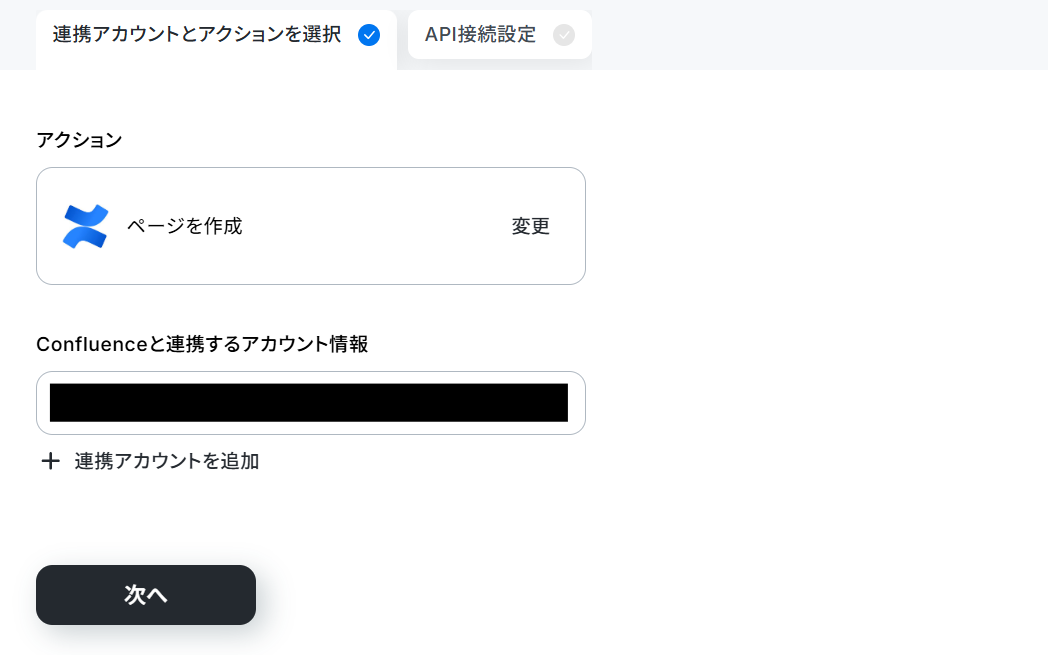Click the blacked-out account name bar
Image resolution: width=1048 pixels, height=655 pixels.
click(309, 403)
